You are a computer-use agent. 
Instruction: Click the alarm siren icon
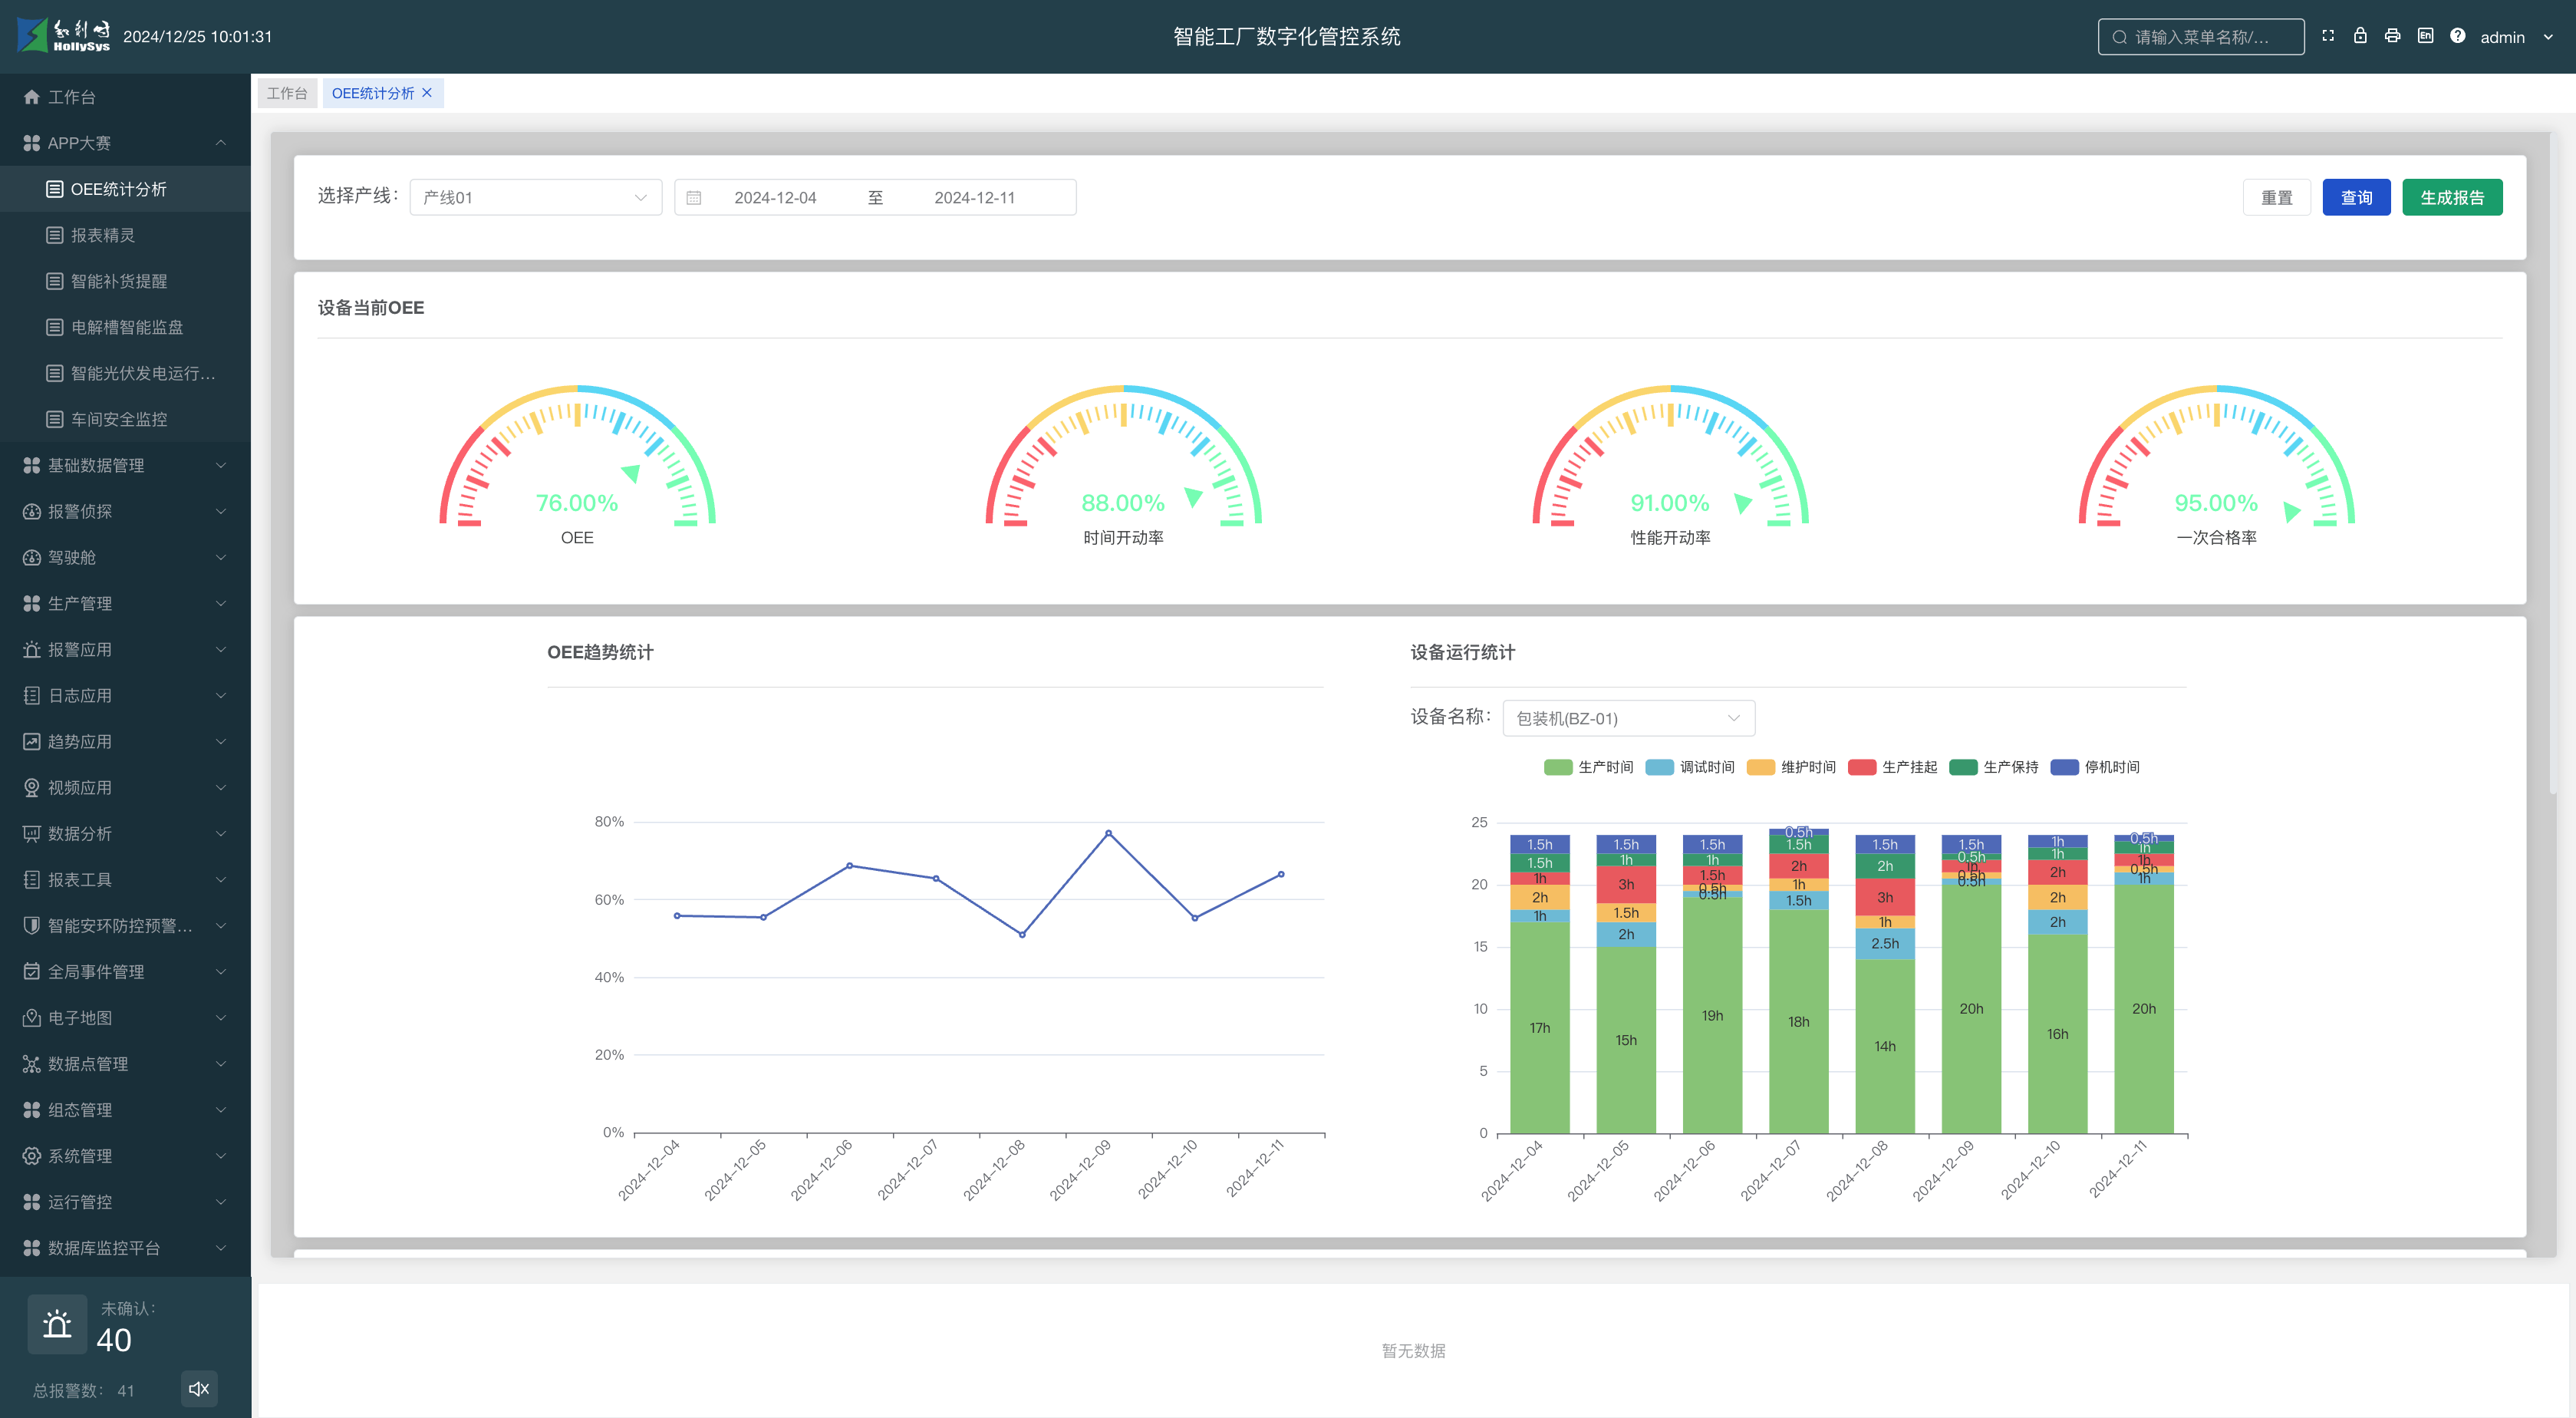tap(57, 1324)
